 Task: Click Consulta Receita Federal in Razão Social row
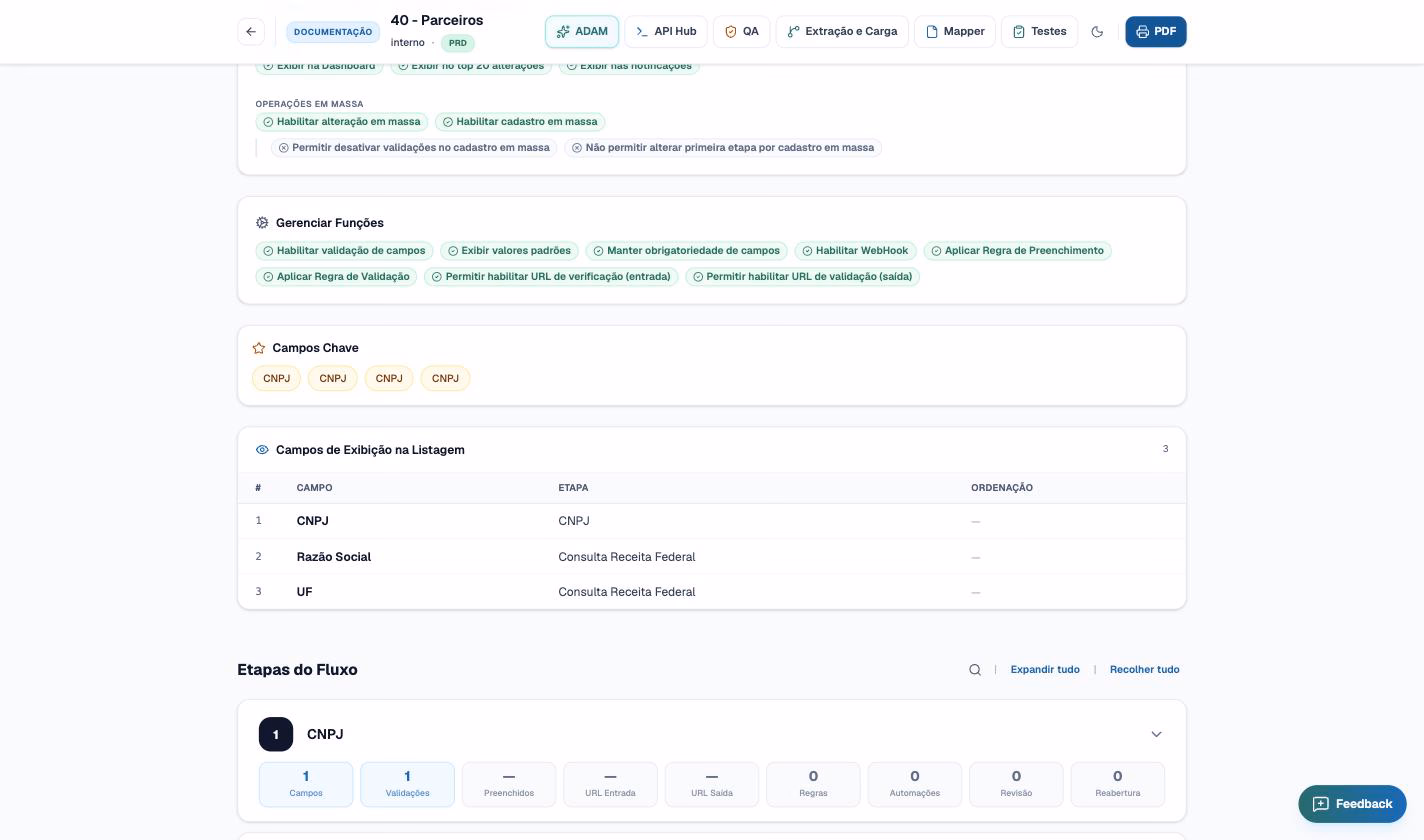[627, 557]
